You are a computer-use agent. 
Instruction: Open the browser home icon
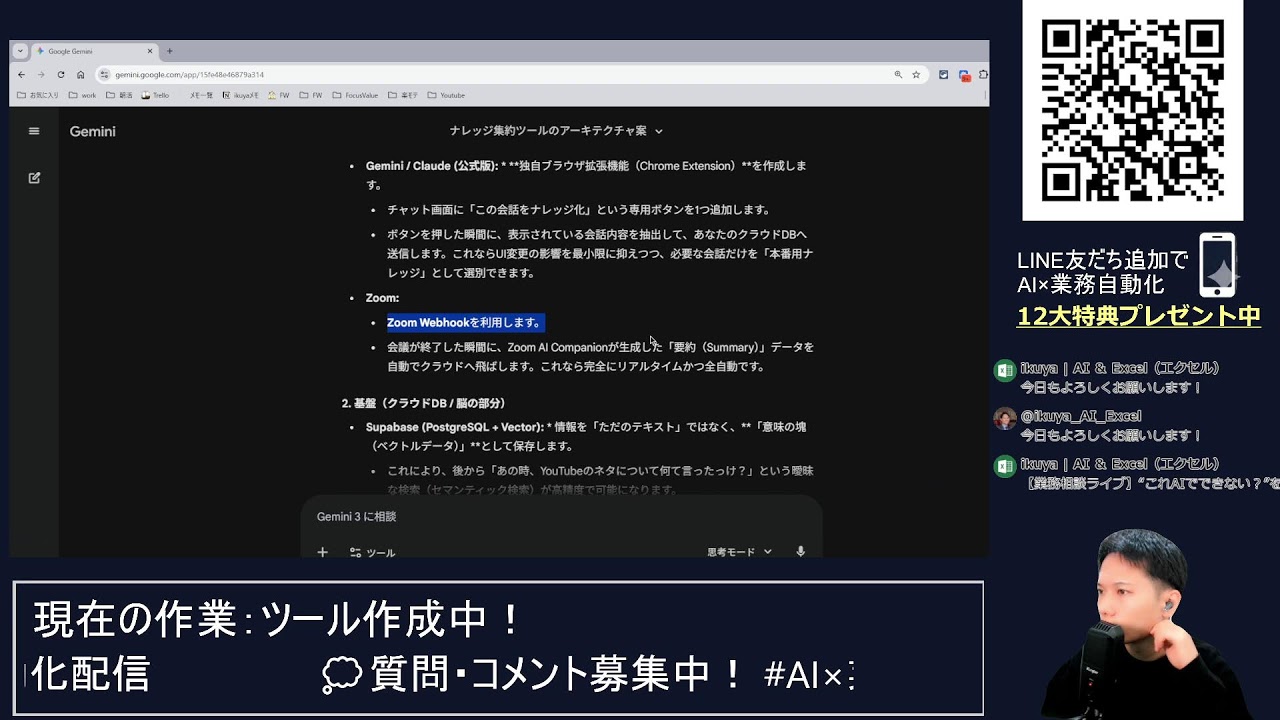click(x=81, y=75)
